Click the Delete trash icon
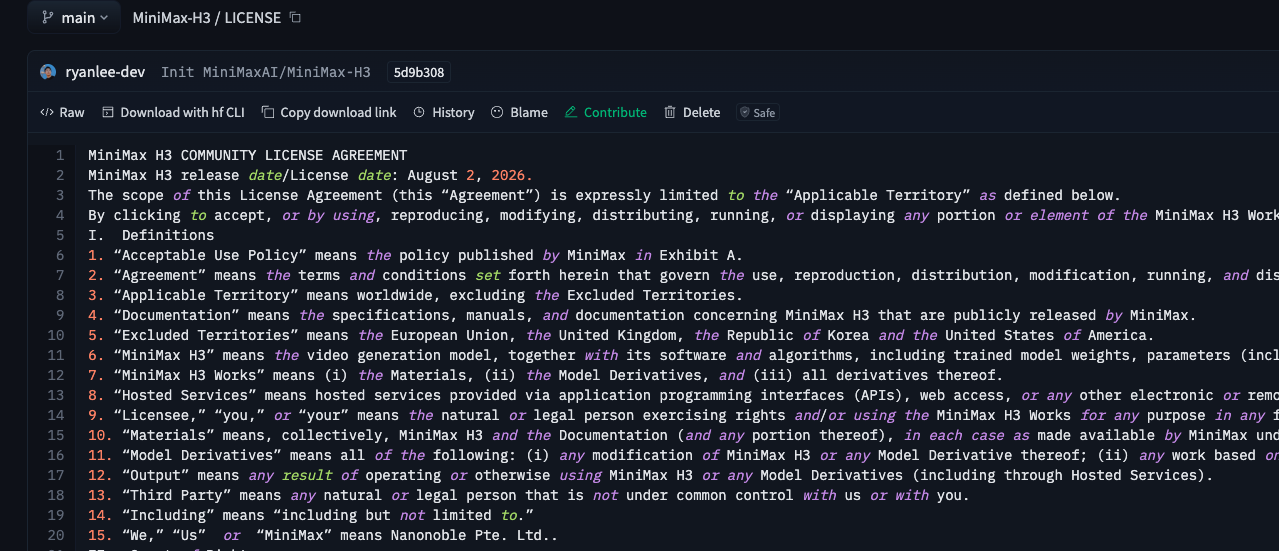The width and height of the screenshot is (1279, 551). [x=670, y=112]
